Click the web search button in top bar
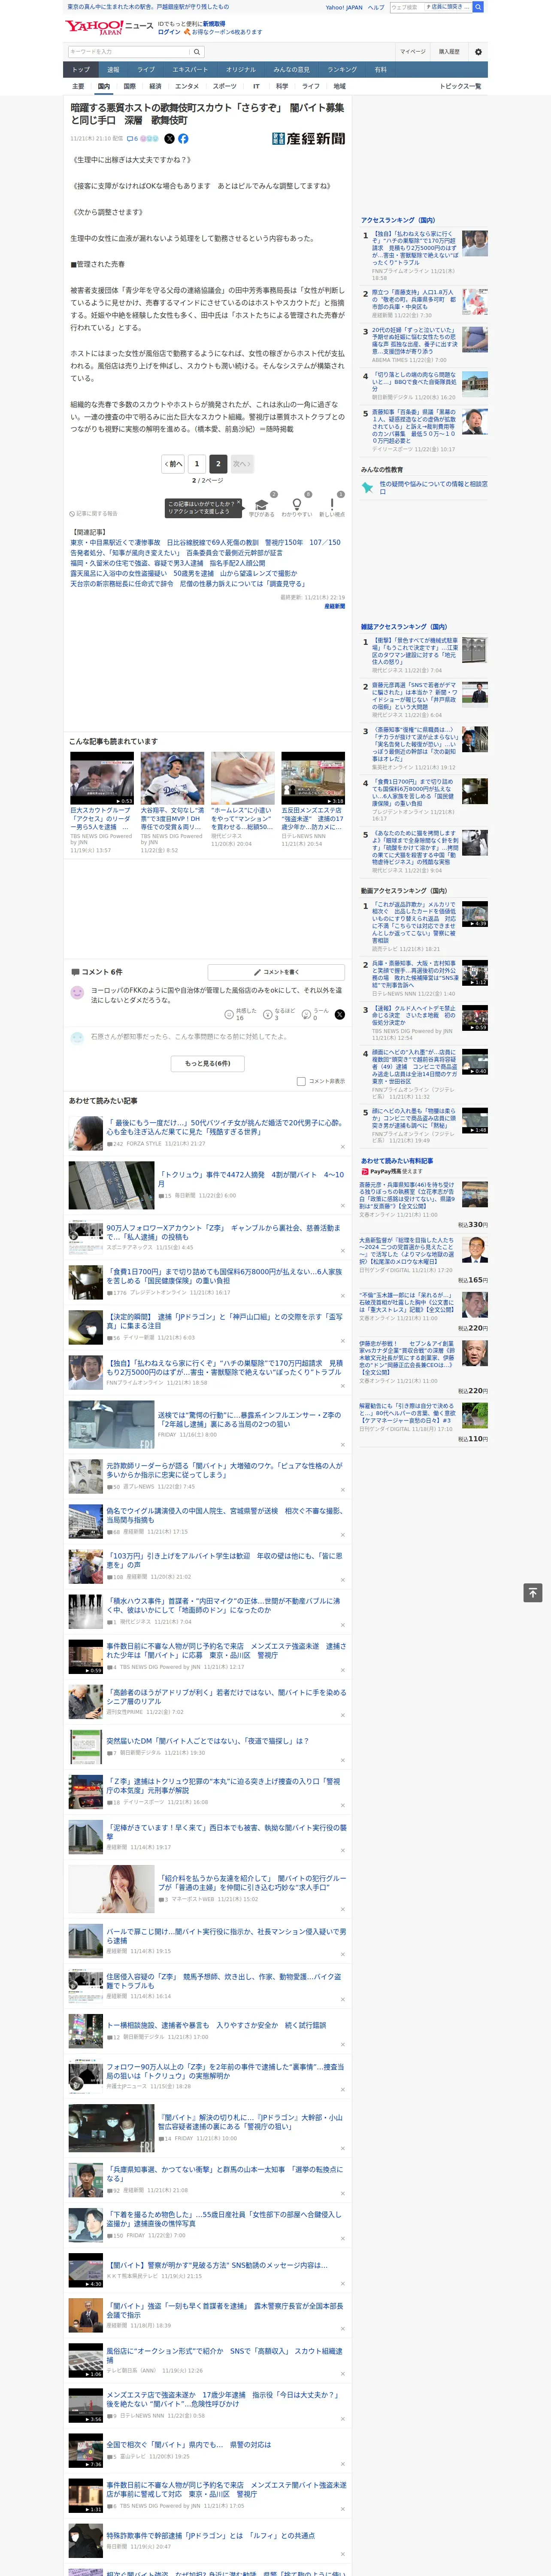The height and width of the screenshot is (2576, 551). pyautogui.click(x=478, y=7)
